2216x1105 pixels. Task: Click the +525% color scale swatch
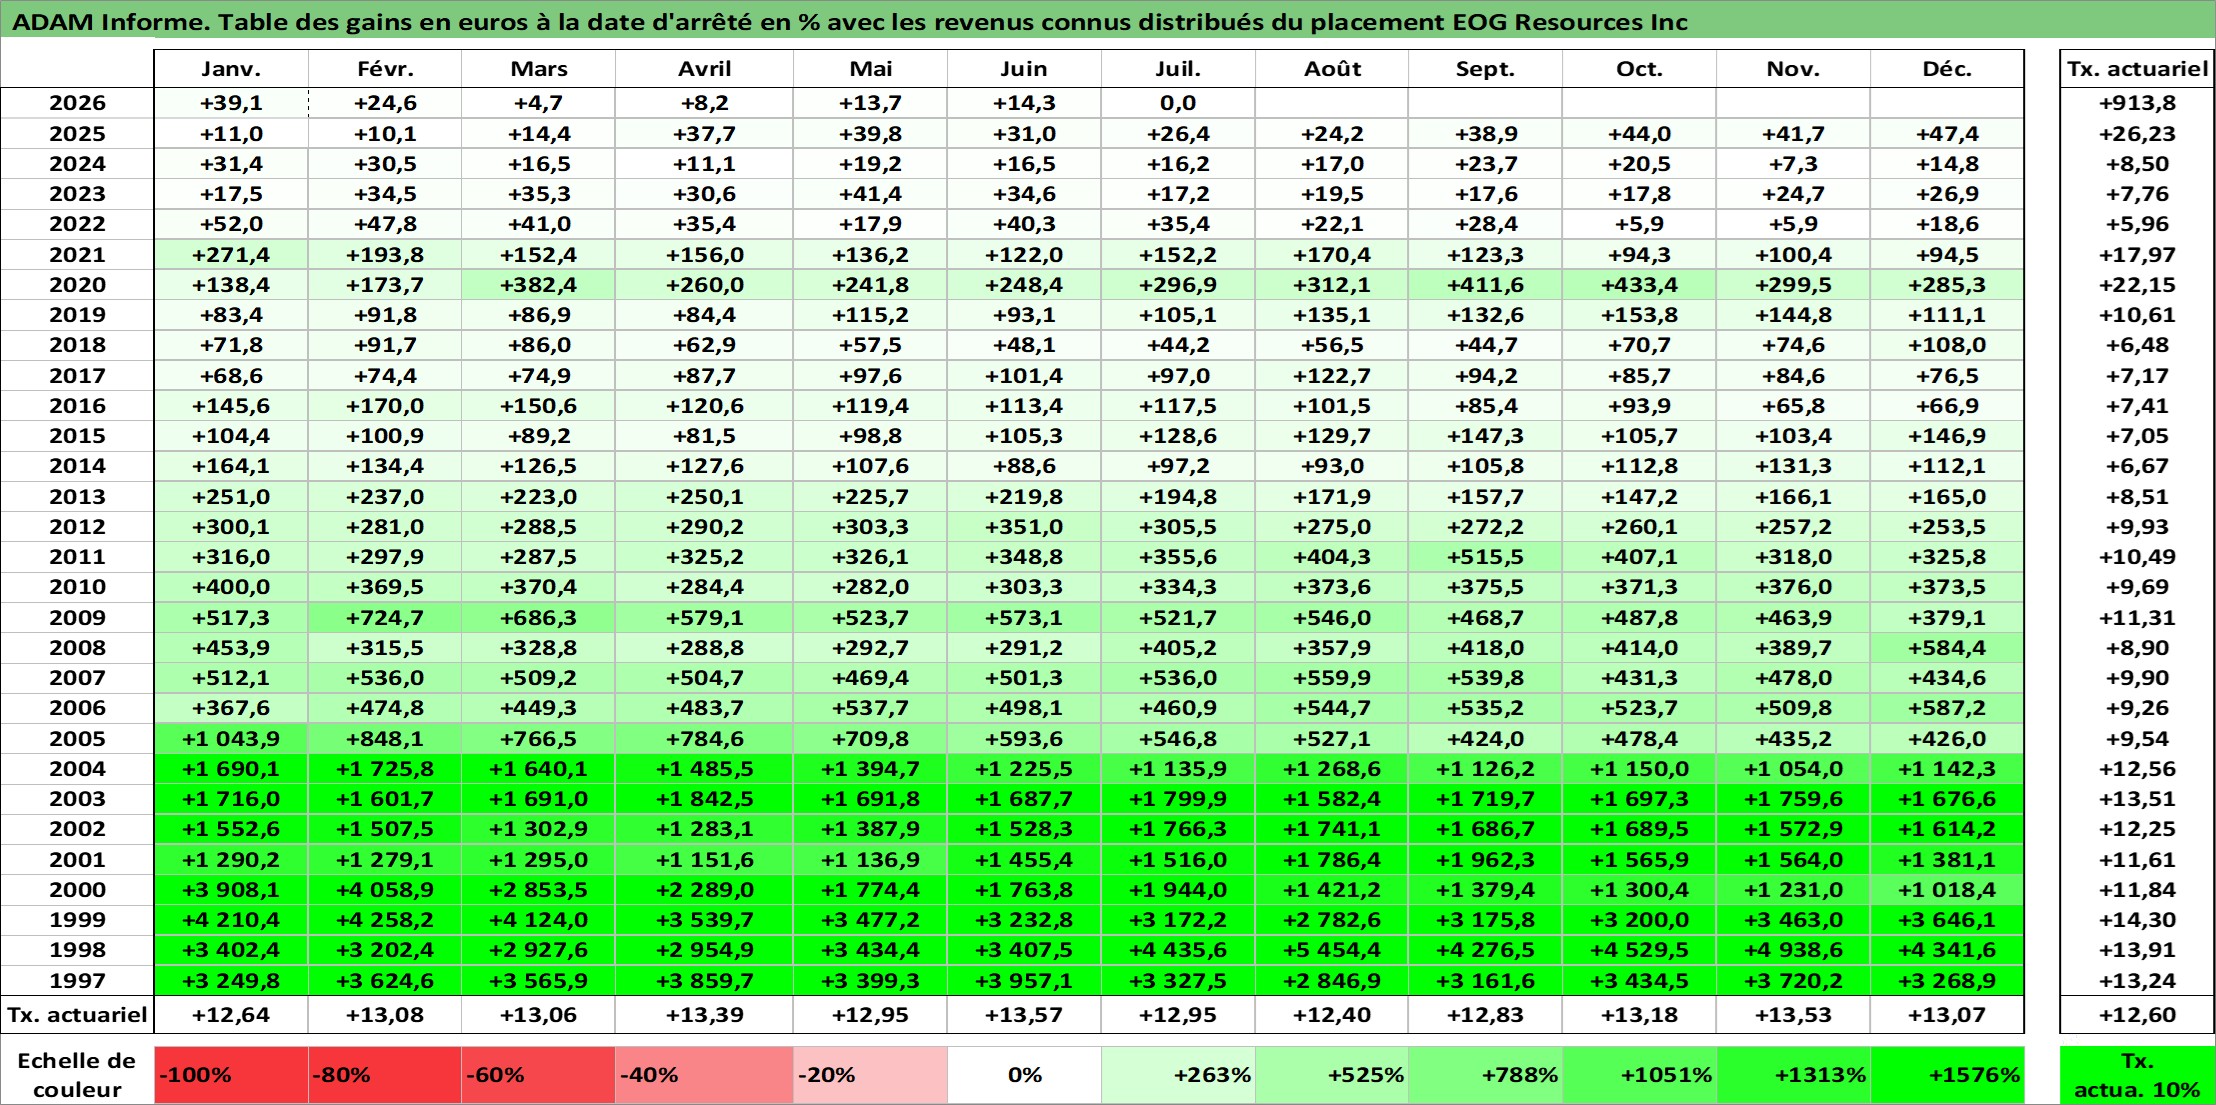(1332, 1075)
